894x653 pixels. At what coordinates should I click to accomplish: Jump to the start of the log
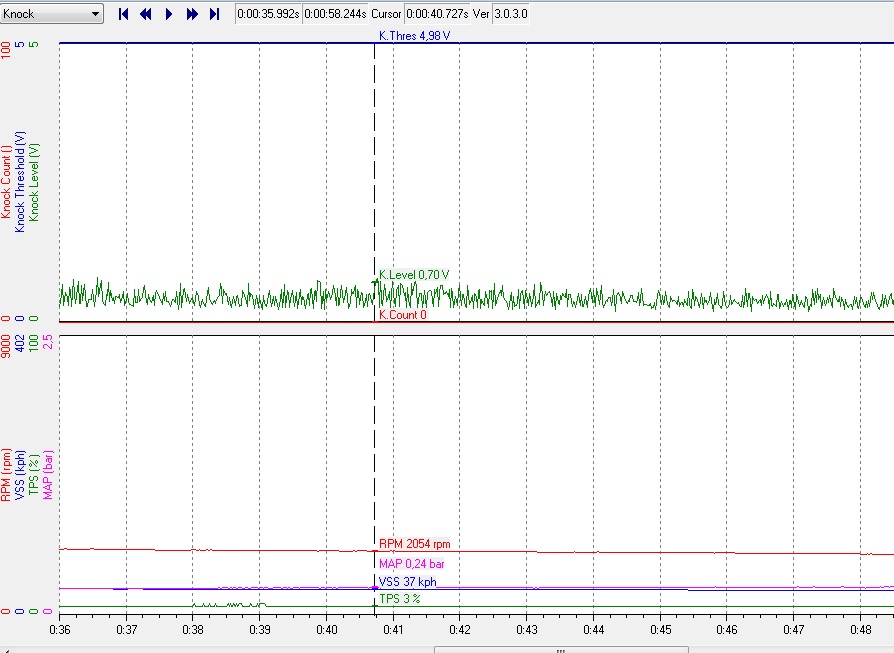click(124, 14)
